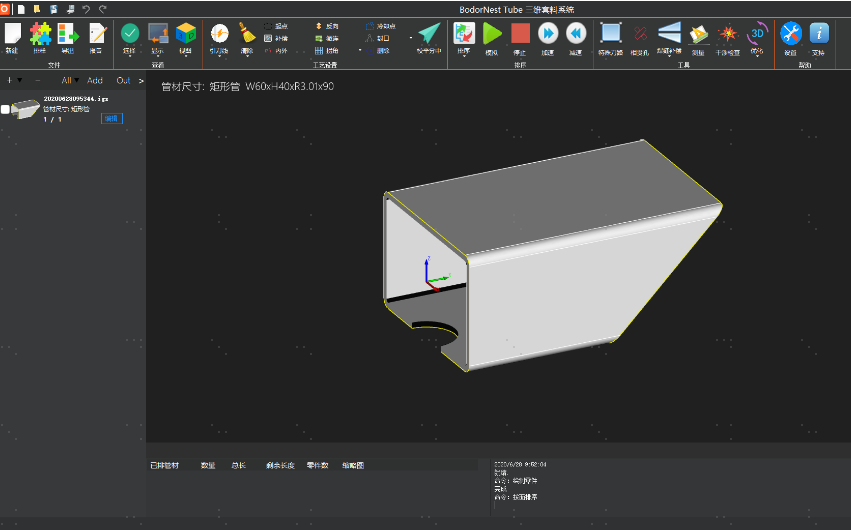
Task: Click the undo arrow in title bar
Action: (86, 8)
